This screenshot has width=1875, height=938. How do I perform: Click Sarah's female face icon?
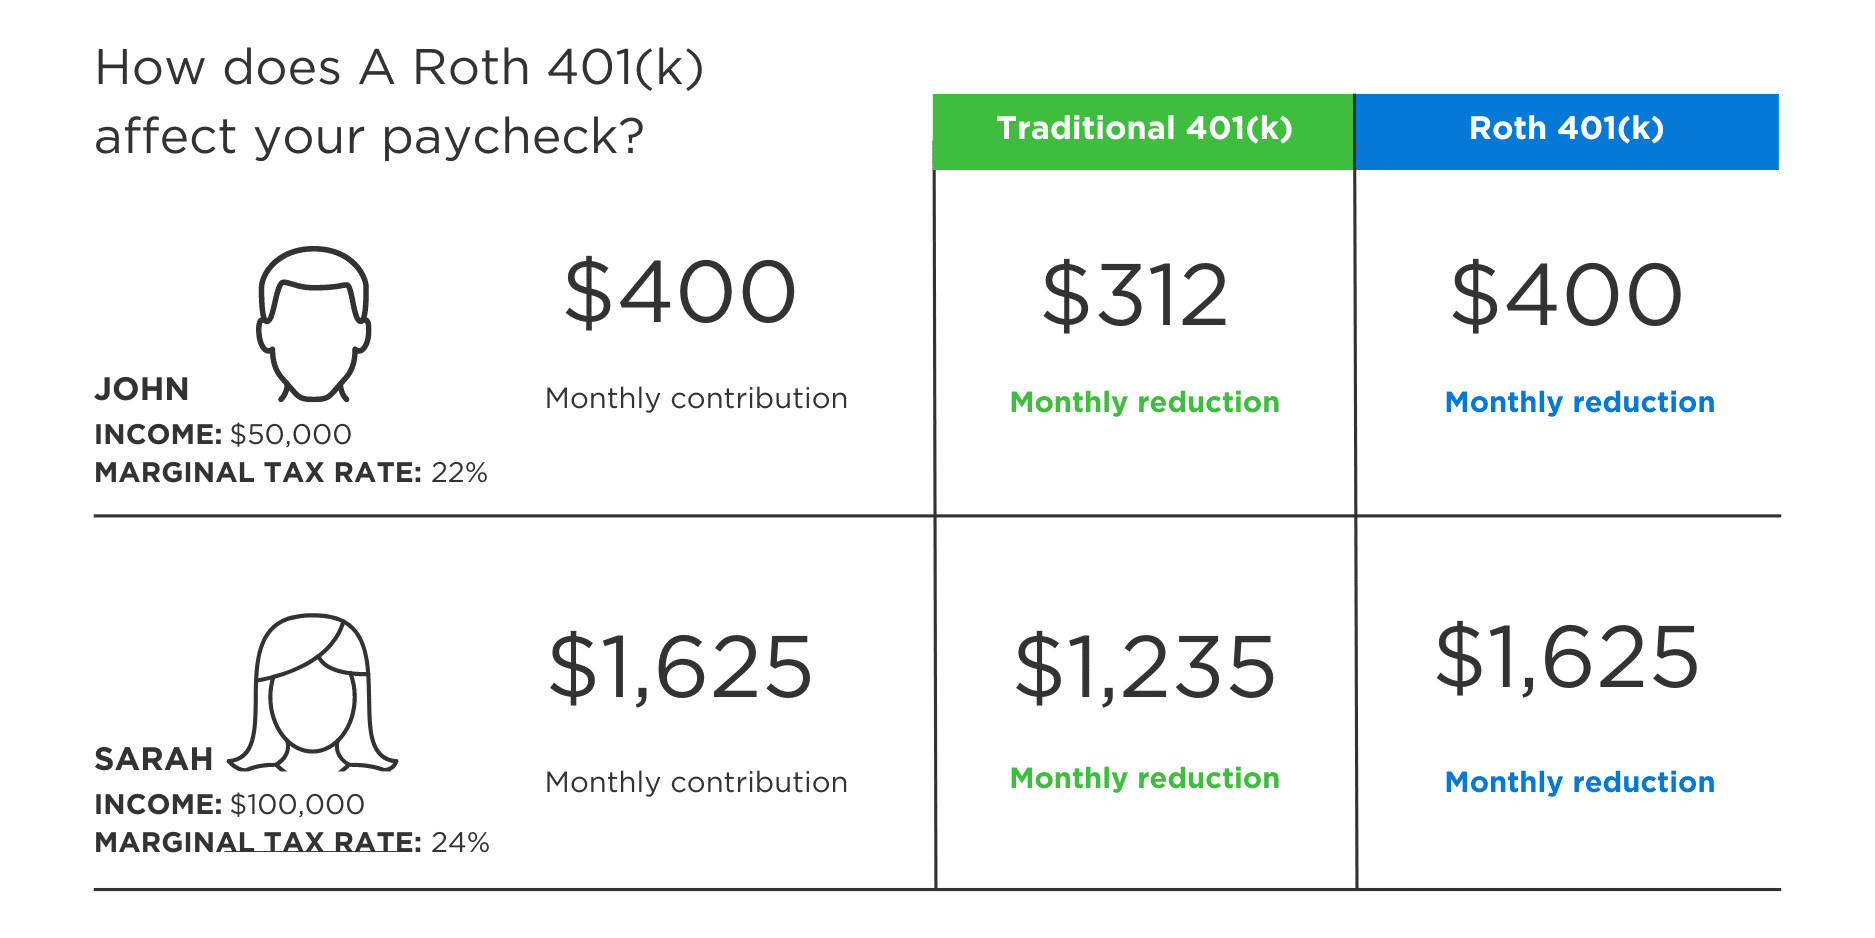314,692
